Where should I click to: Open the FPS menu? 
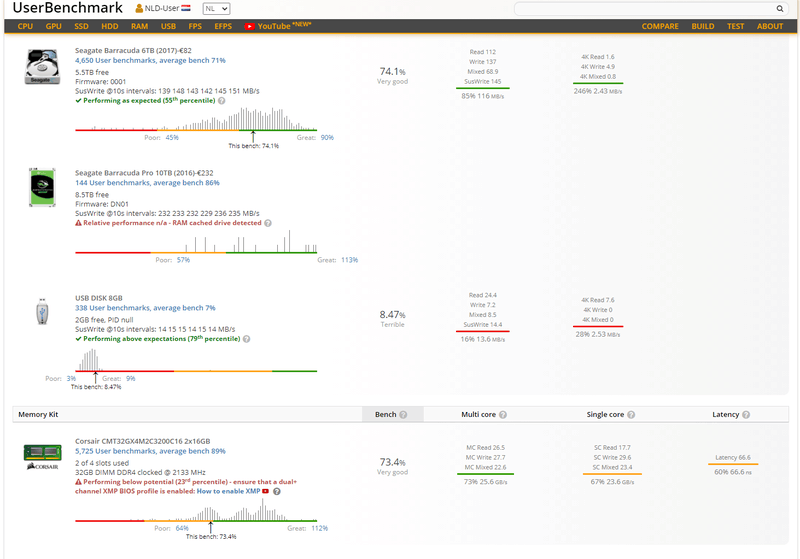(195, 27)
